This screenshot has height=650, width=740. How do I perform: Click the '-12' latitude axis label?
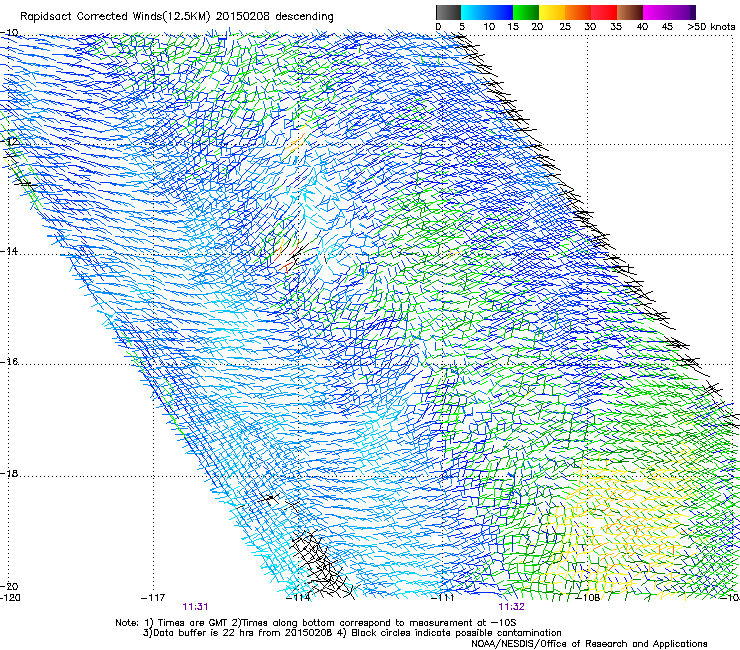[9, 141]
